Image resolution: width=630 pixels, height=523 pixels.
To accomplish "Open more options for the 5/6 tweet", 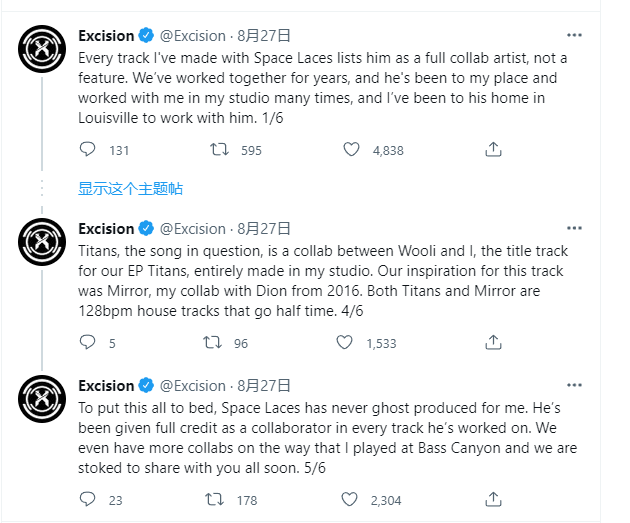I will pyautogui.click(x=574, y=385).
